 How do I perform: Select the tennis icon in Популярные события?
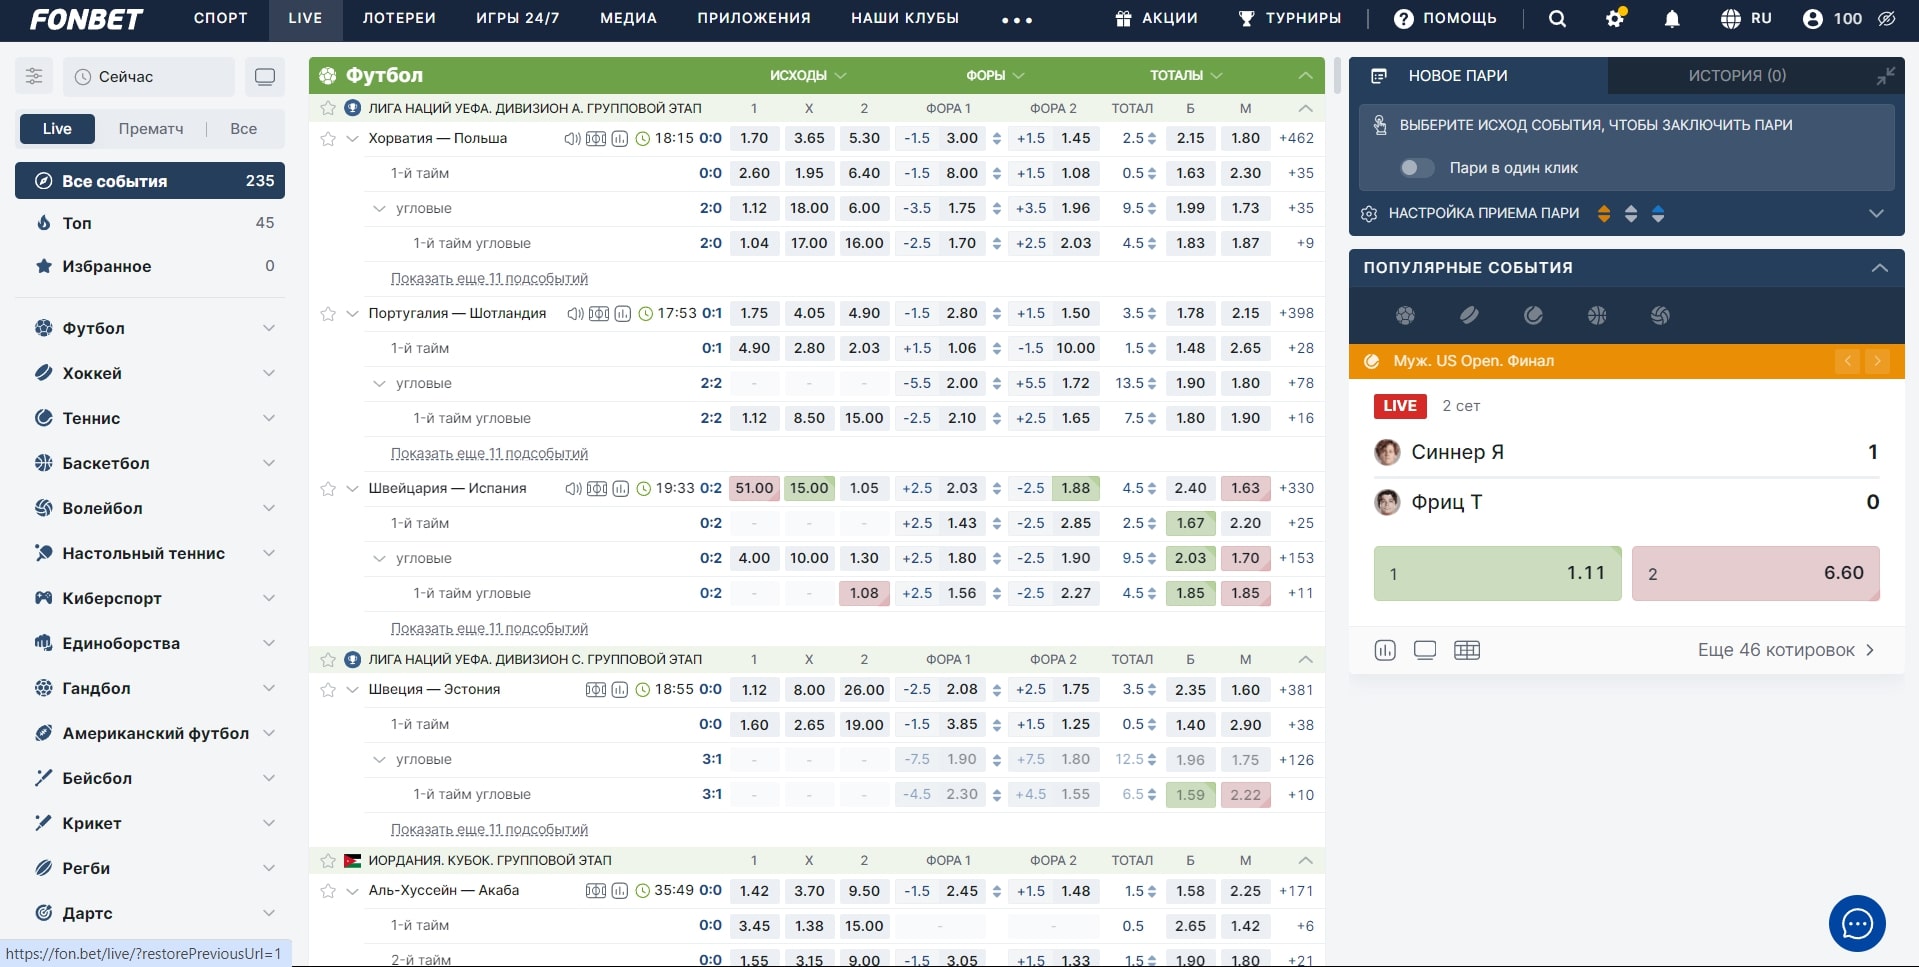[1533, 316]
